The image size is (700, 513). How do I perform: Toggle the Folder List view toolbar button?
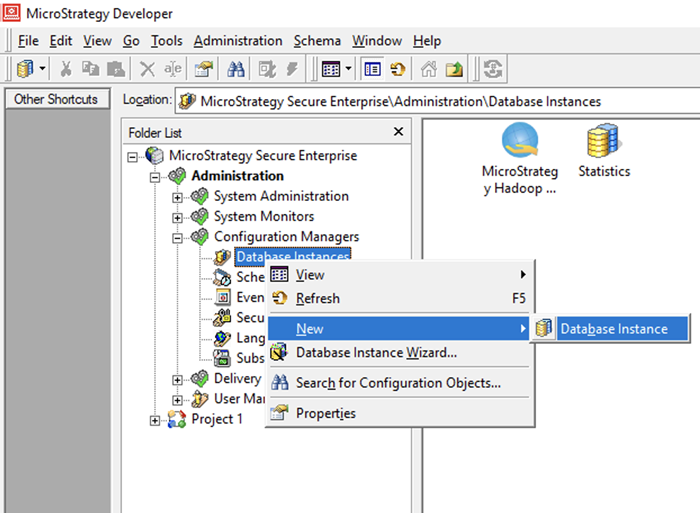372,69
